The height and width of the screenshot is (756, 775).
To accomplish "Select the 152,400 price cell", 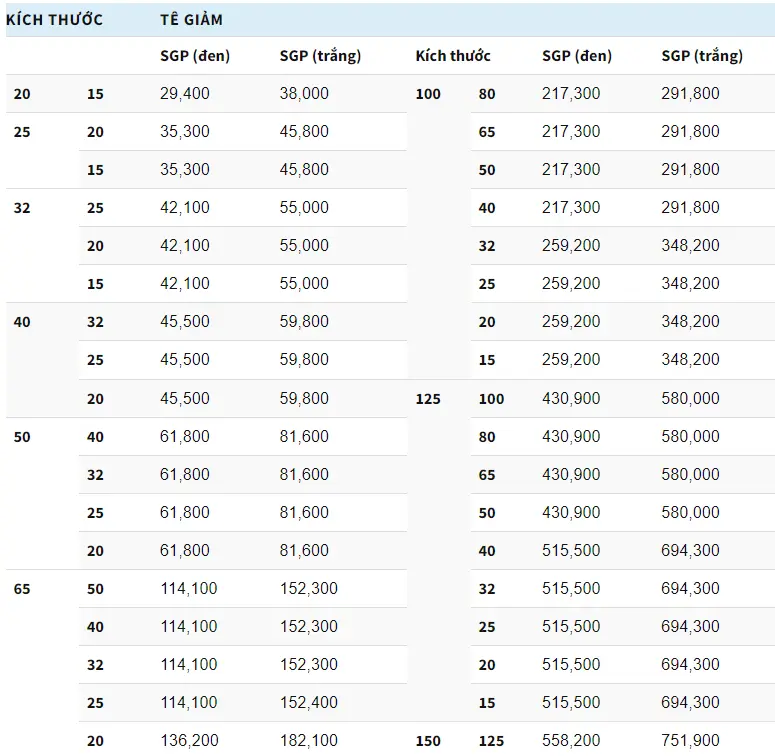I will (308, 703).
